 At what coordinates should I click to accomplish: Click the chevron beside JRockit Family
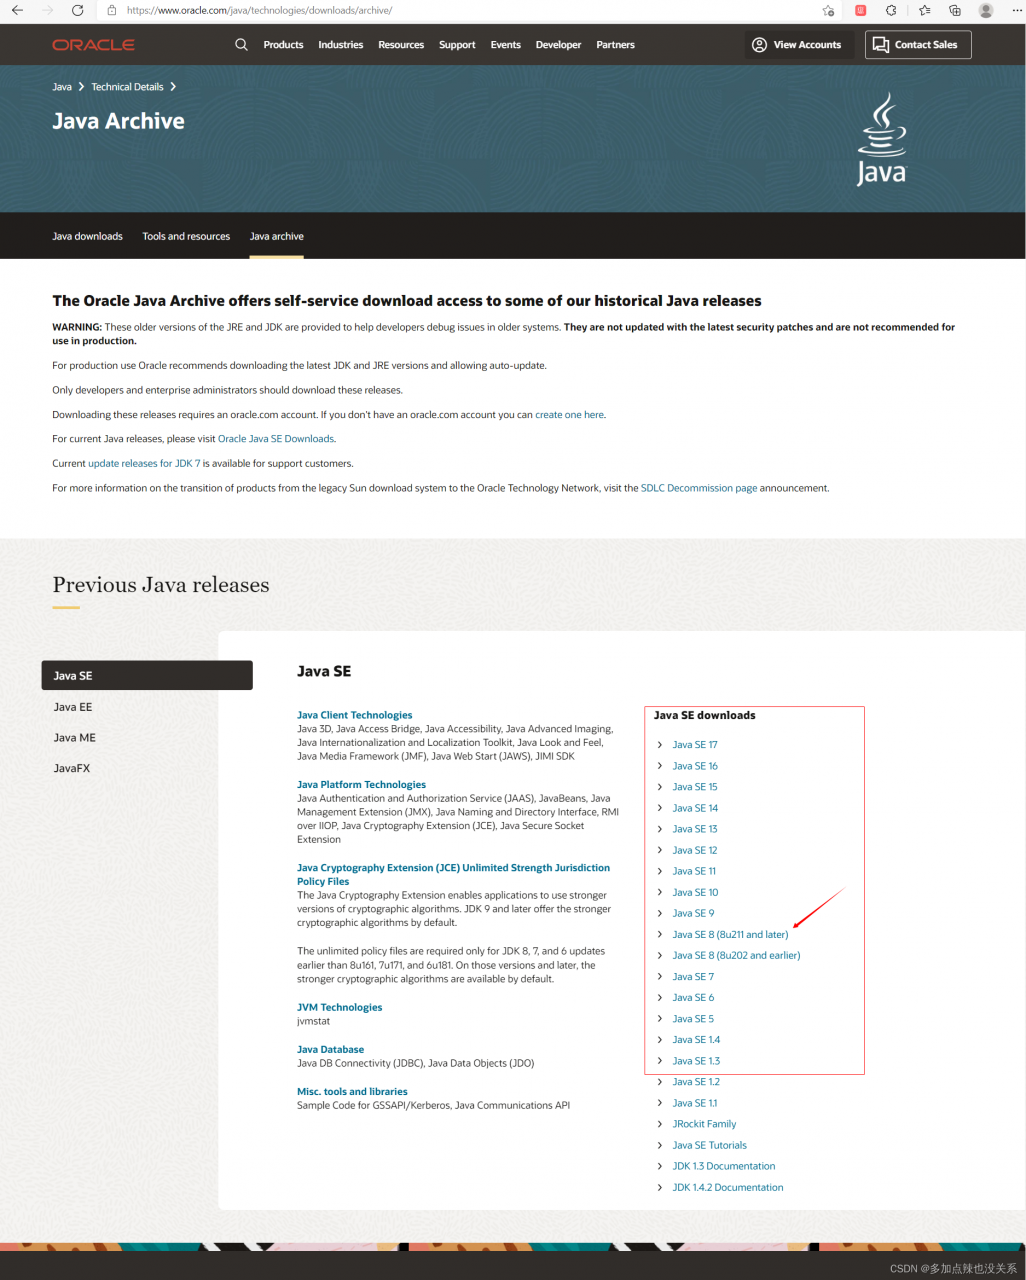660,1124
